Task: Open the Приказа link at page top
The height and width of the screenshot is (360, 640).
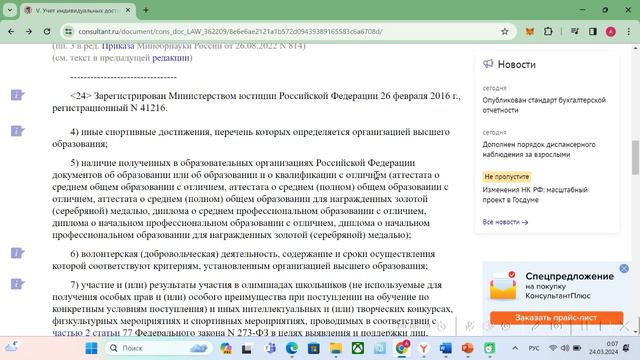Action: coord(118,46)
